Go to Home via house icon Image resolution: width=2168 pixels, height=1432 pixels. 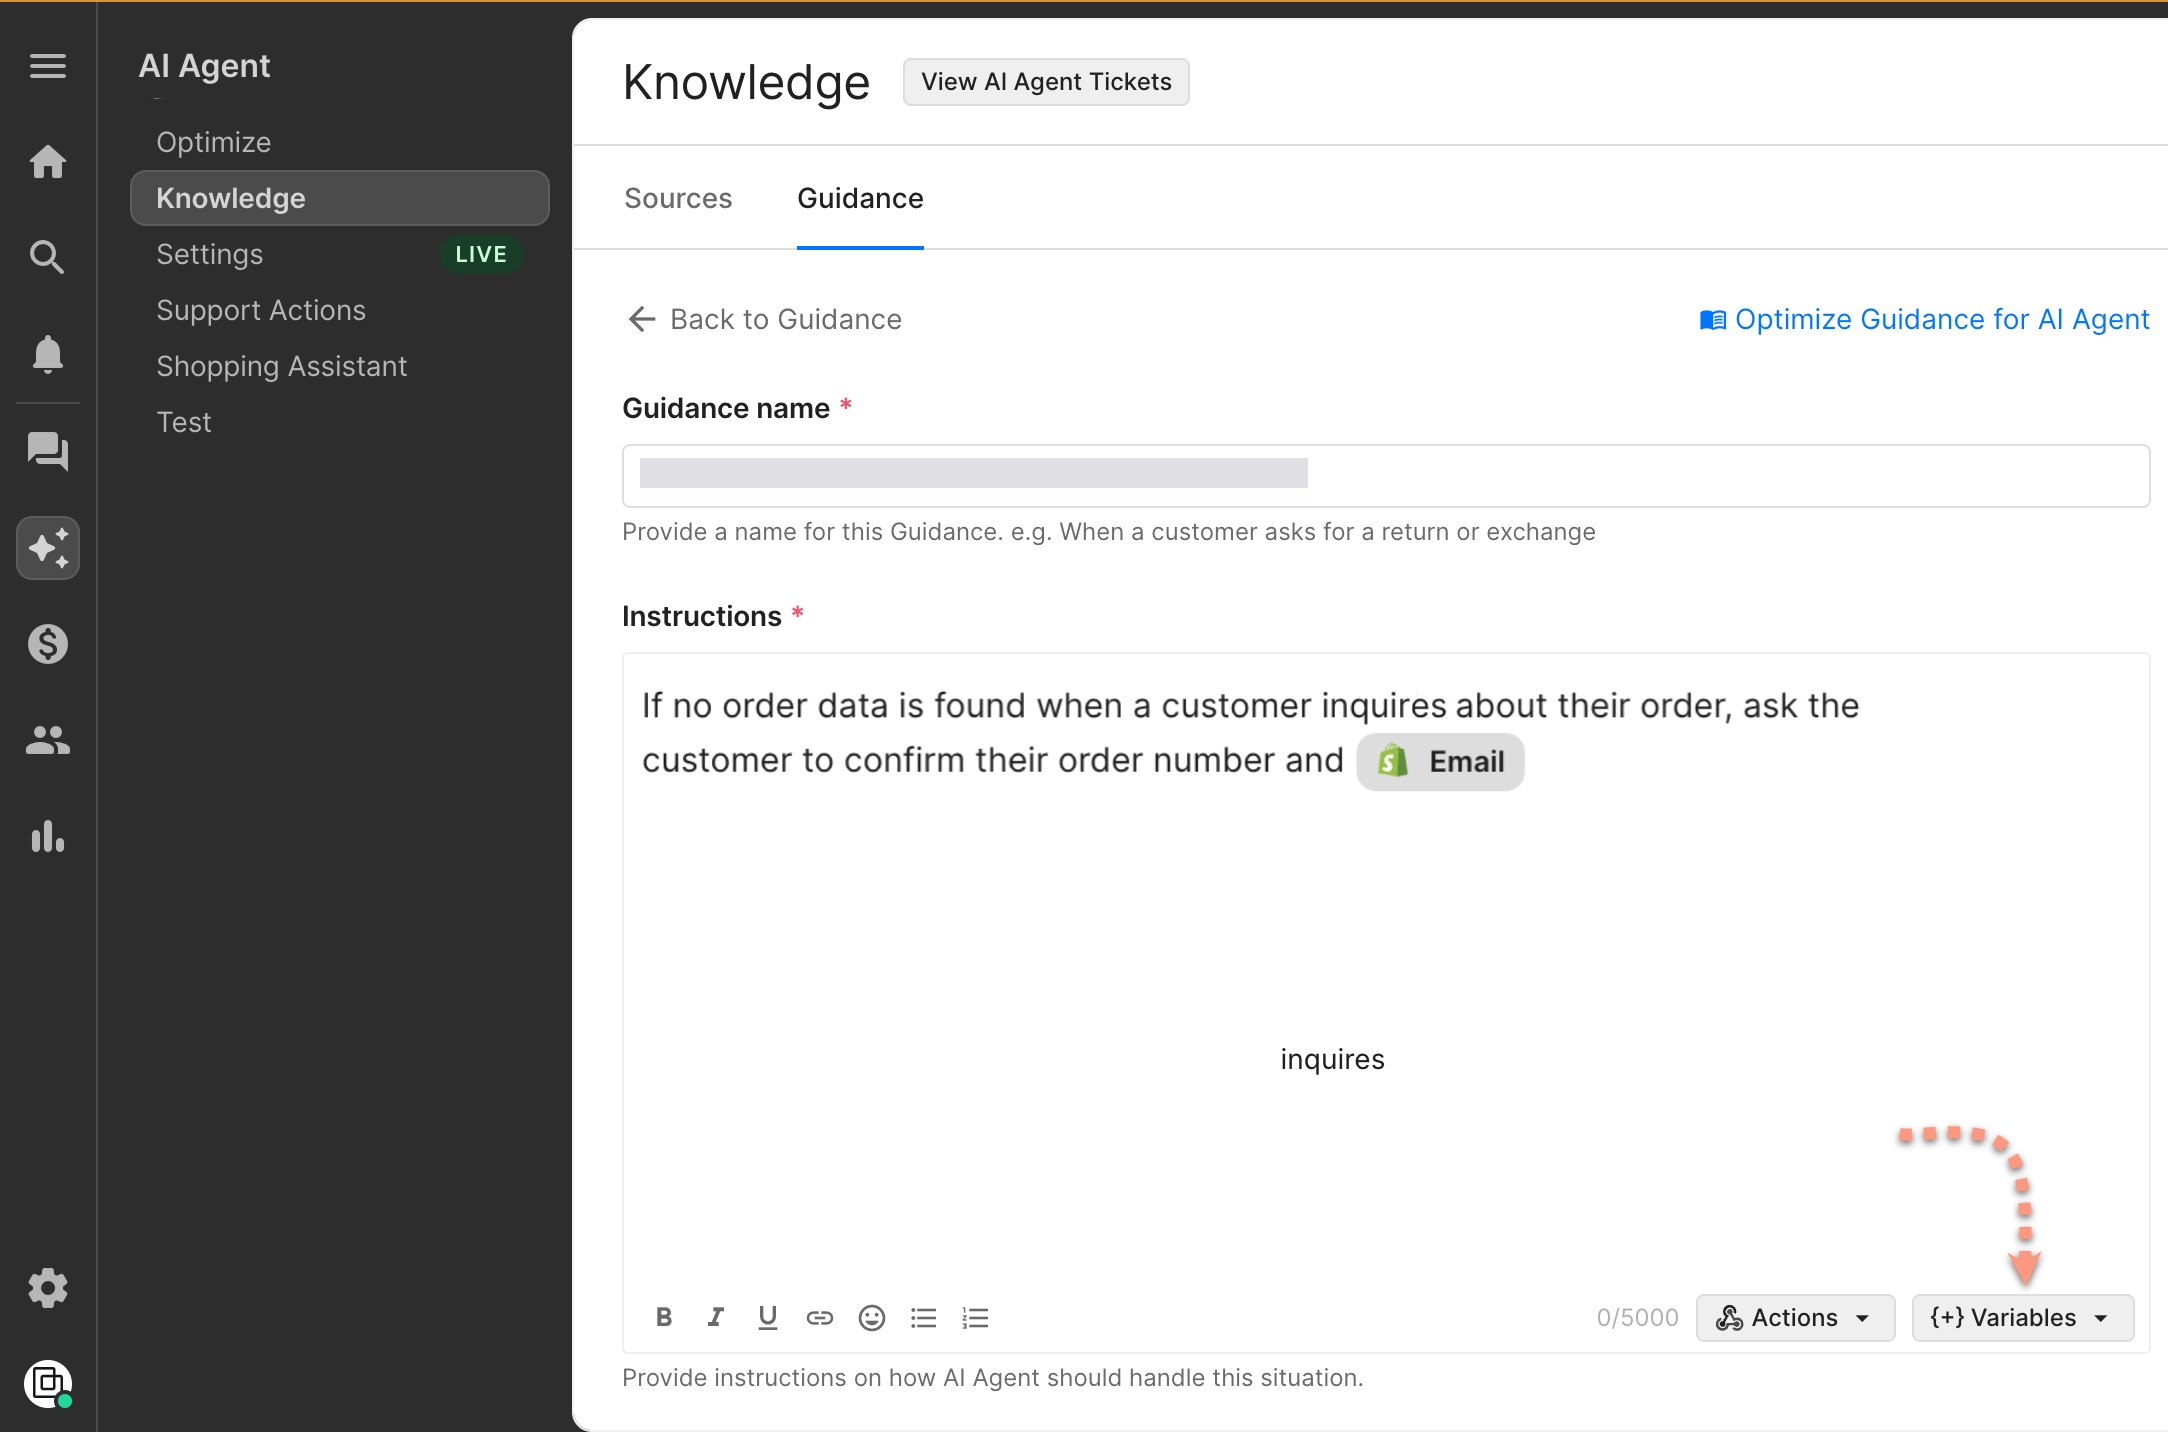pyautogui.click(x=47, y=161)
